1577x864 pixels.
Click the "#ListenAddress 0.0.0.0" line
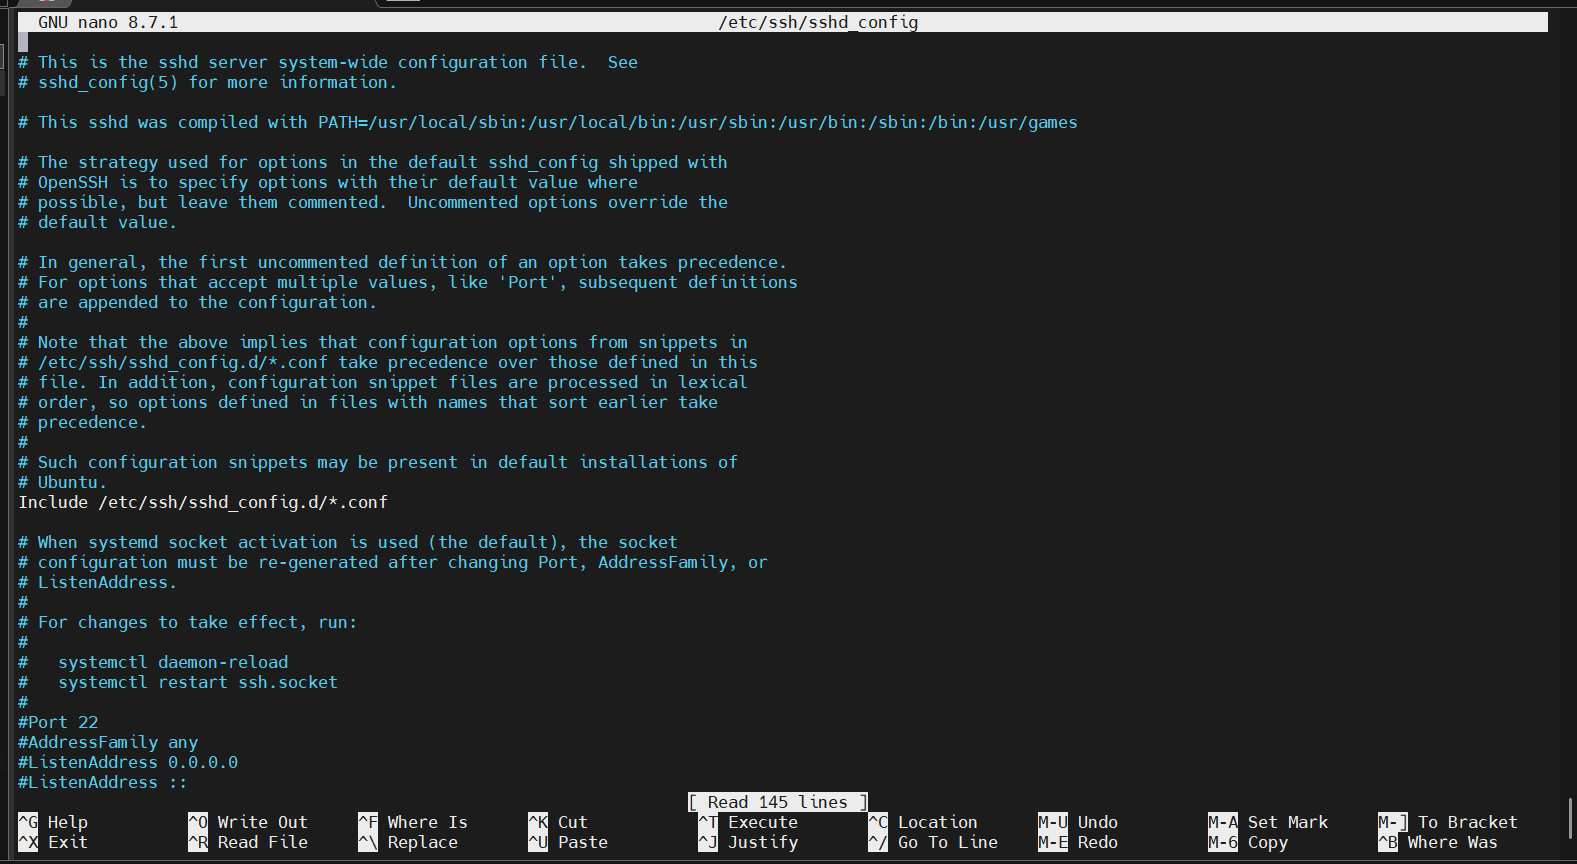point(128,762)
